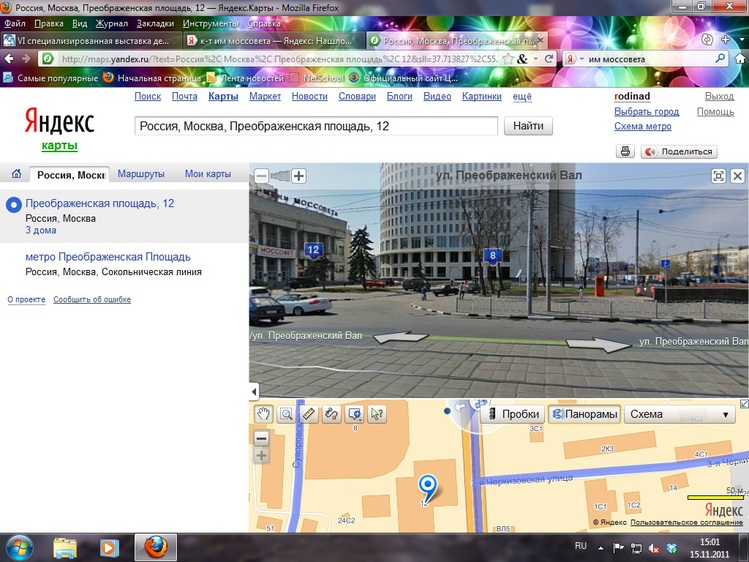This screenshot has width=749, height=562.
Task: Move panorama right along Преображенский Вал arrow
Action: coord(601,344)
